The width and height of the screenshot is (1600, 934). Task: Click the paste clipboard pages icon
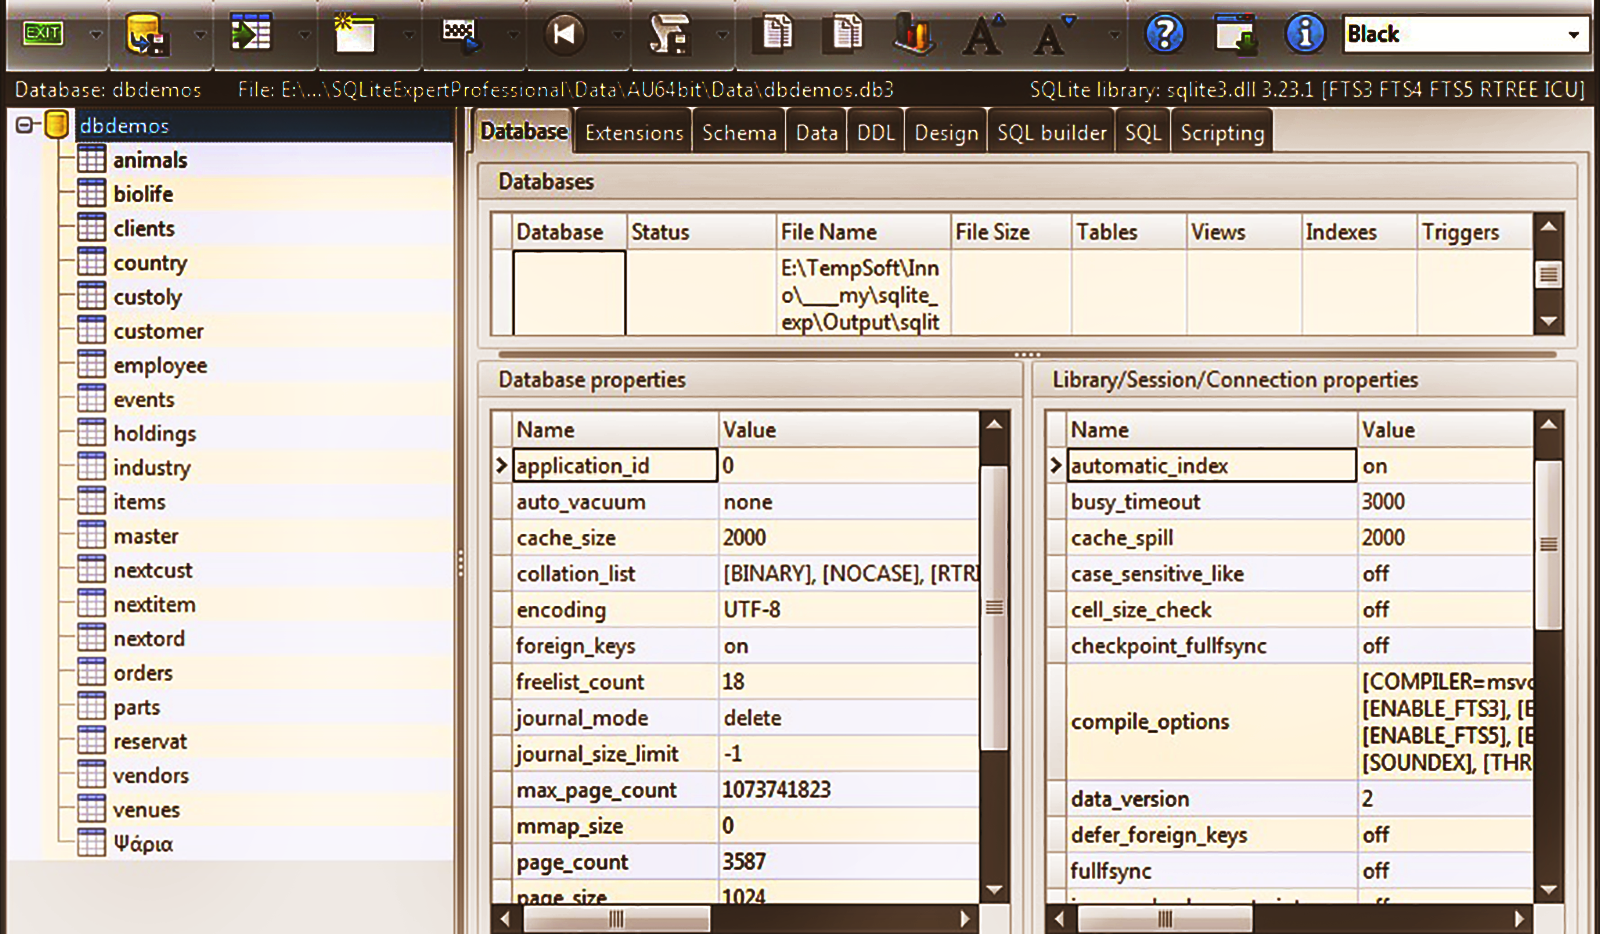846,33
